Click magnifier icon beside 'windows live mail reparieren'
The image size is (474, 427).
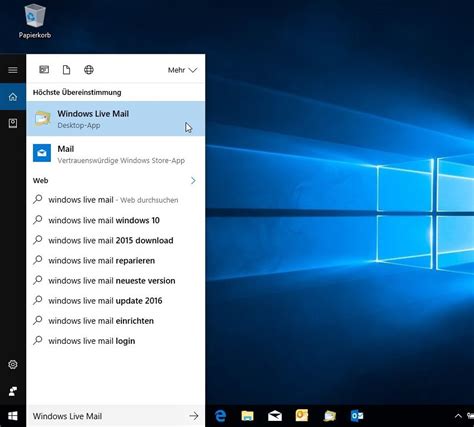[38, 260]
